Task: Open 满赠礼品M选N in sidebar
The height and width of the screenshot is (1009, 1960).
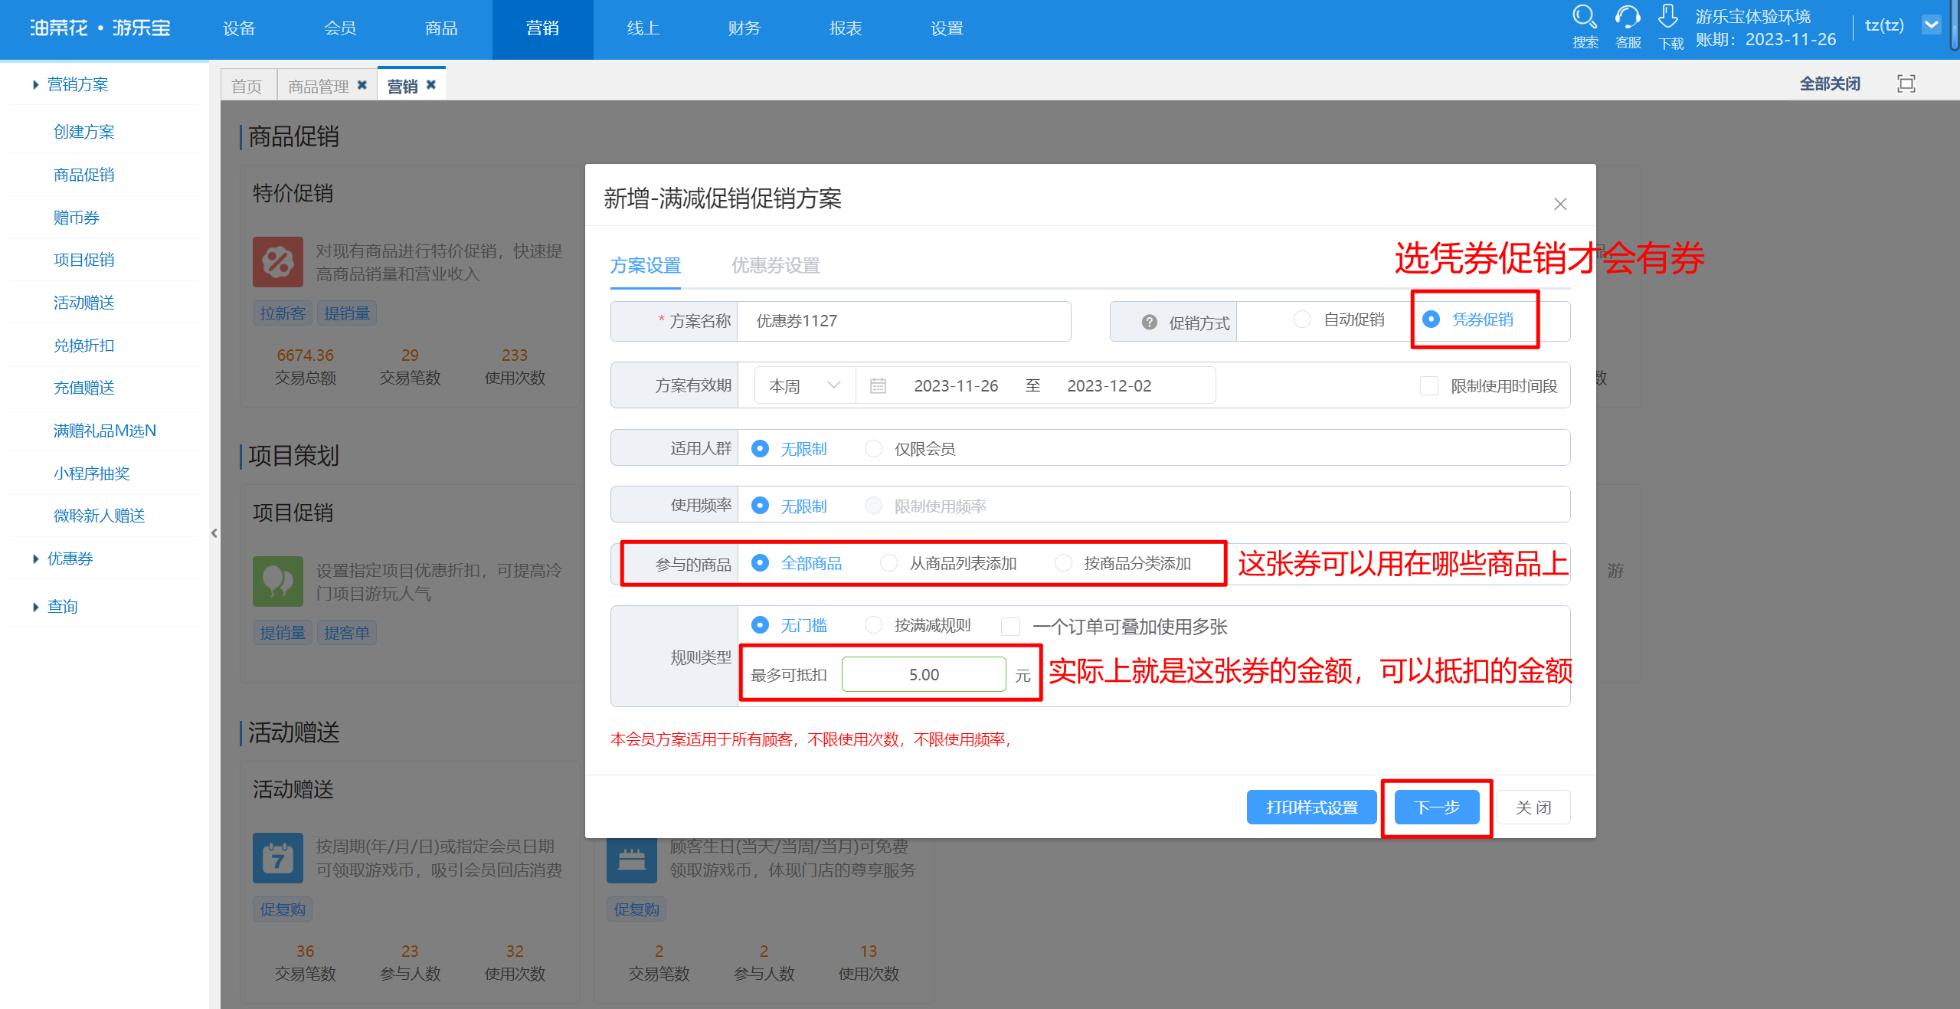Action: [x=105, y=430]
